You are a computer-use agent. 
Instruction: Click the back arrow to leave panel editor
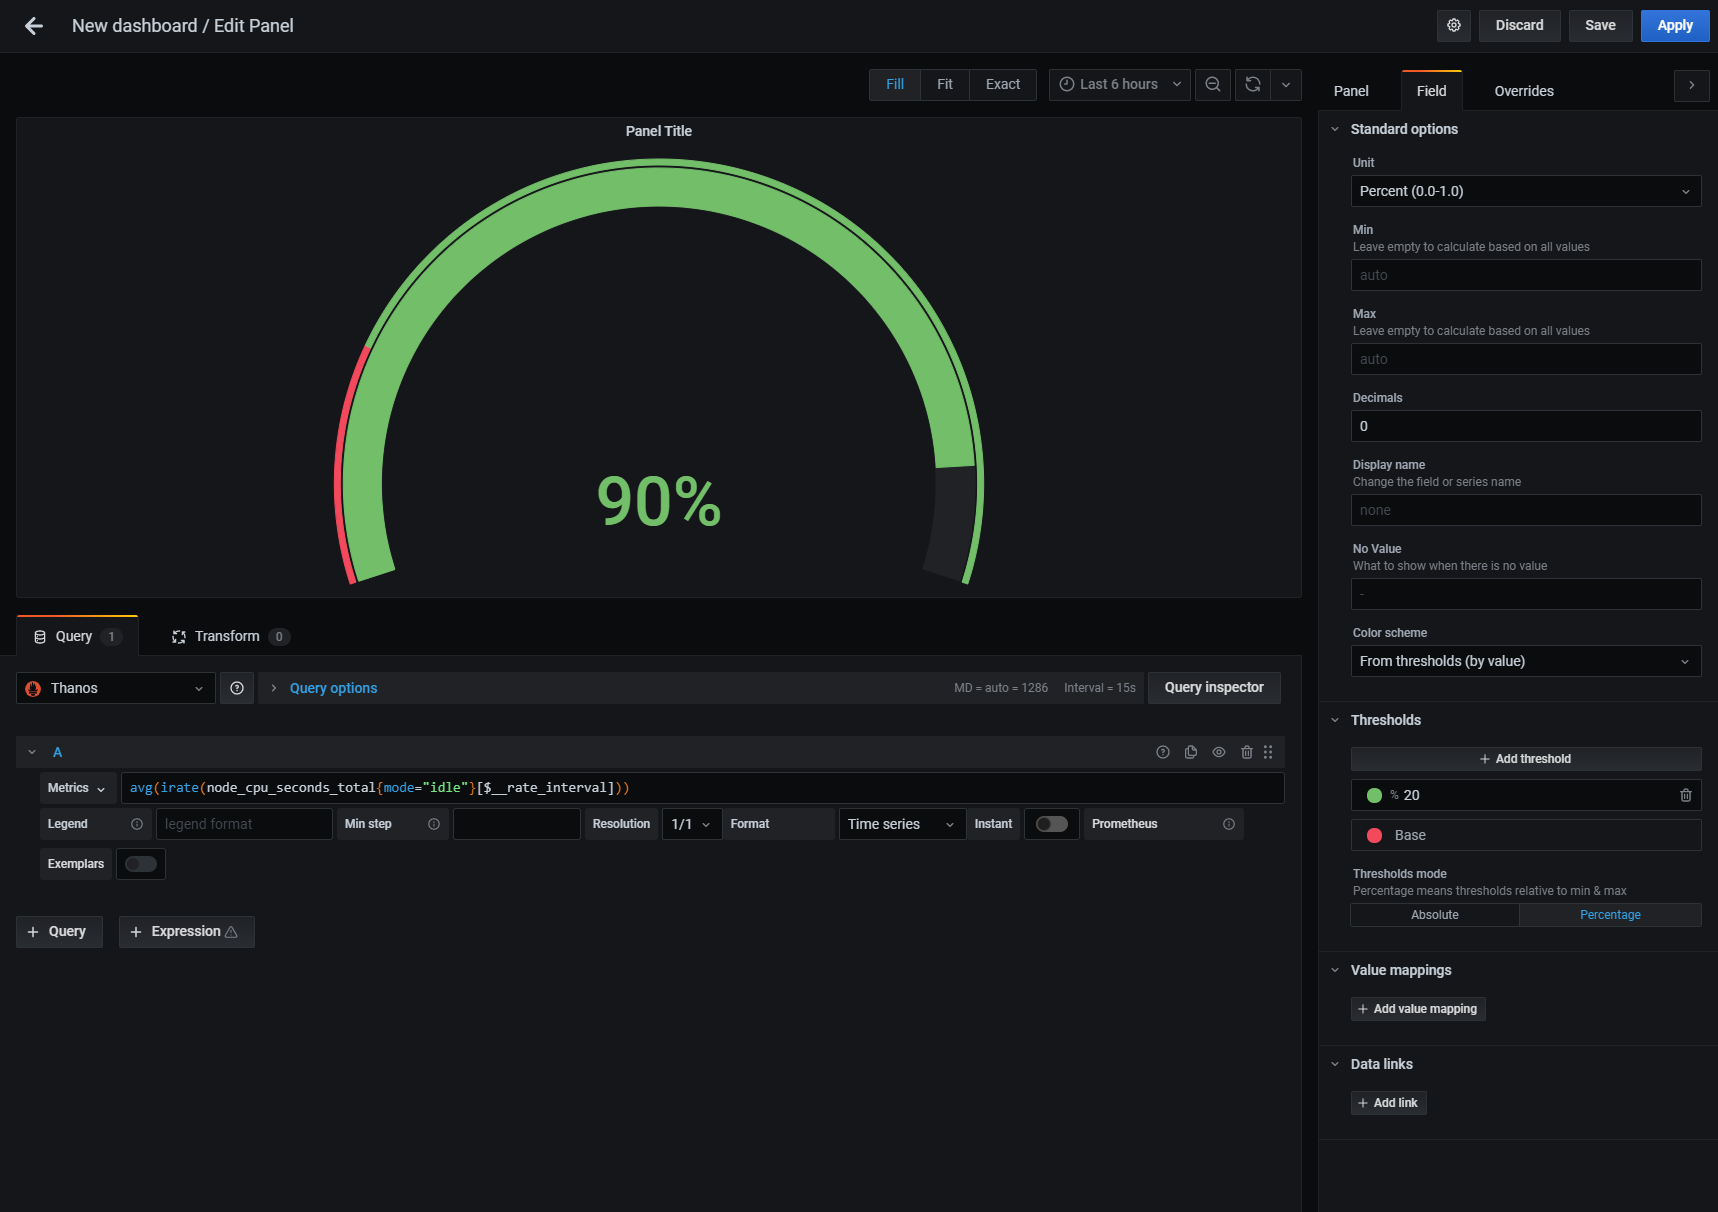pos(33,26)
